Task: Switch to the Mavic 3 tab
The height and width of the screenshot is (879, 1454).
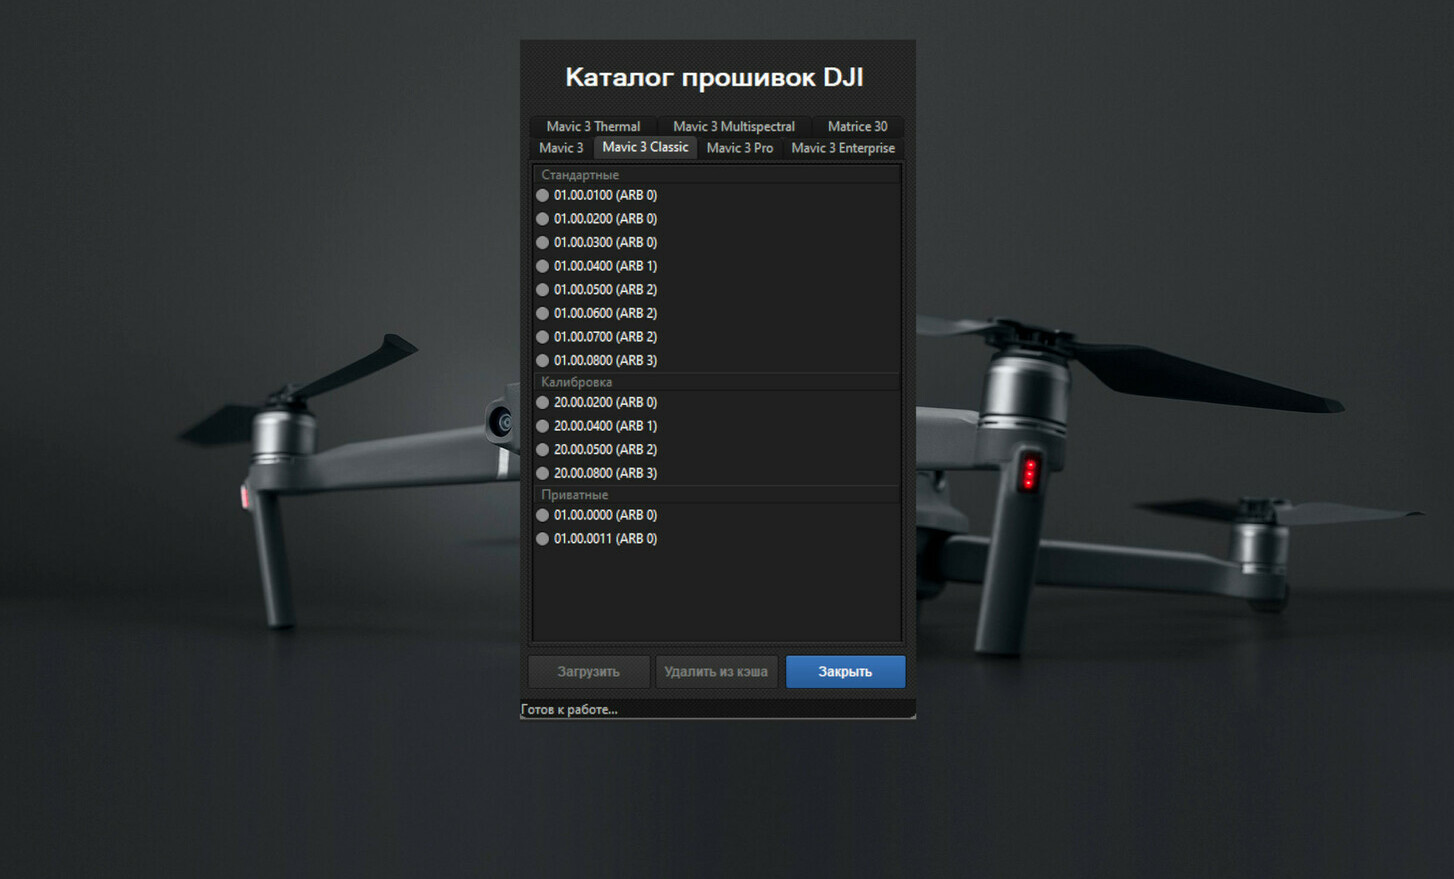Action: tap(561, 148)
